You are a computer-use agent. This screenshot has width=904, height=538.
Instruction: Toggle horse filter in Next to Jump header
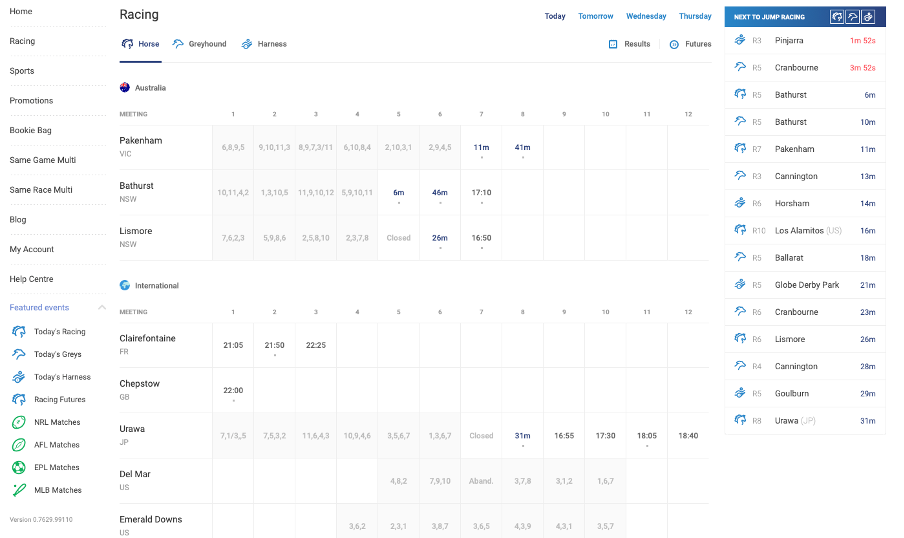837,17
